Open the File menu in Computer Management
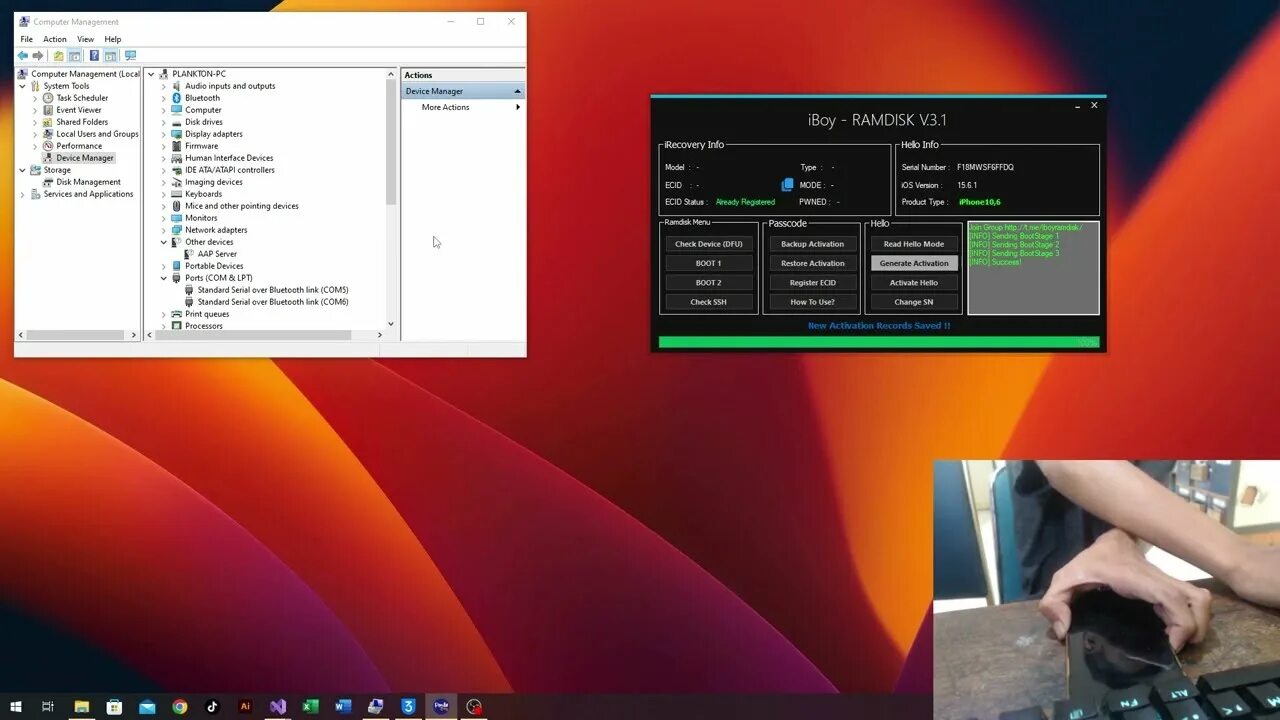 pos(27,39)
